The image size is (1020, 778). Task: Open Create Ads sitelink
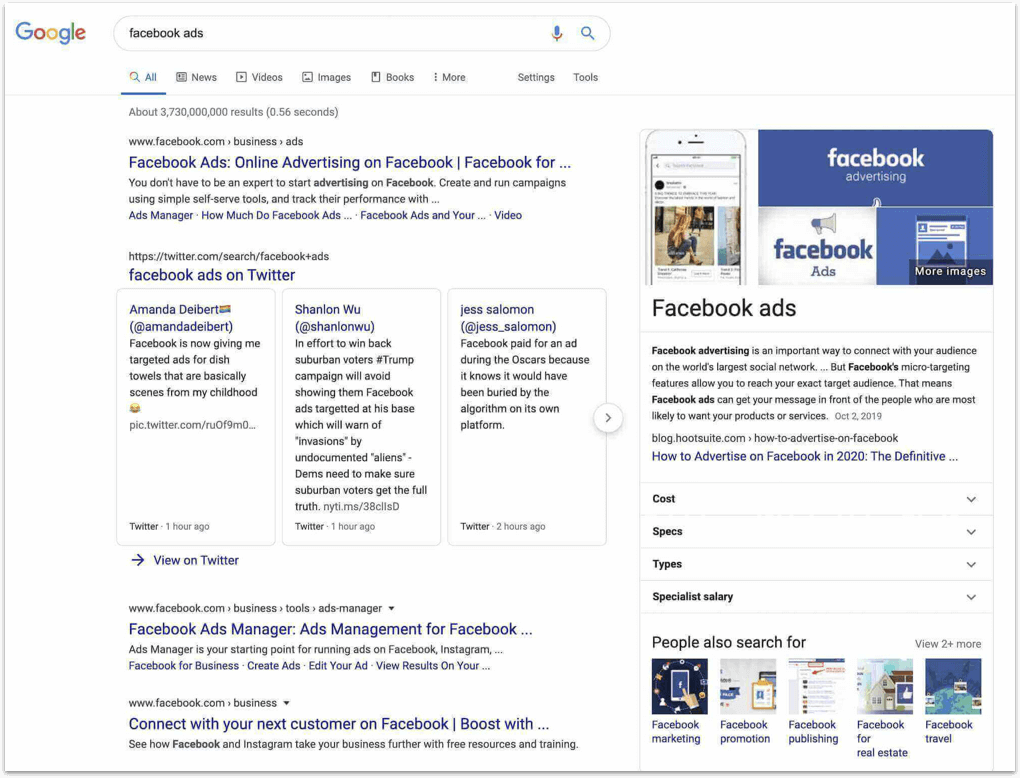(274, 666)
